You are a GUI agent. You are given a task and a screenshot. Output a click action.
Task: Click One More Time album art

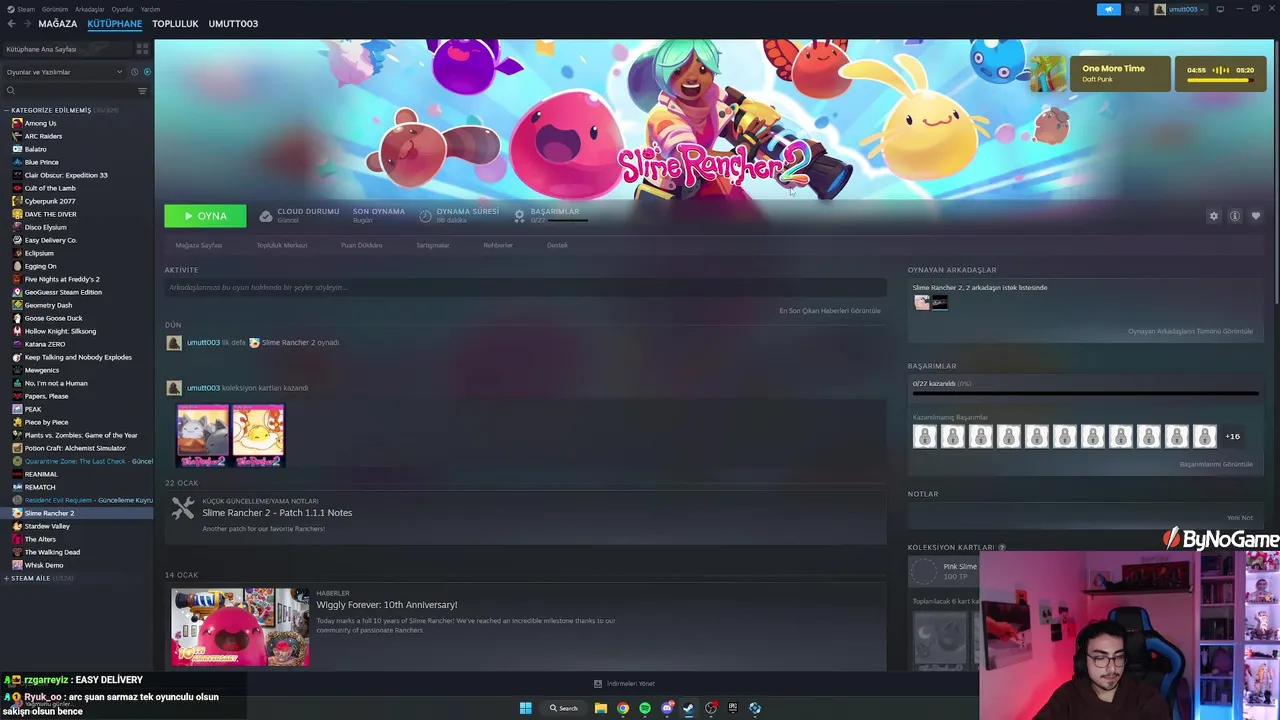(1049, 74)
